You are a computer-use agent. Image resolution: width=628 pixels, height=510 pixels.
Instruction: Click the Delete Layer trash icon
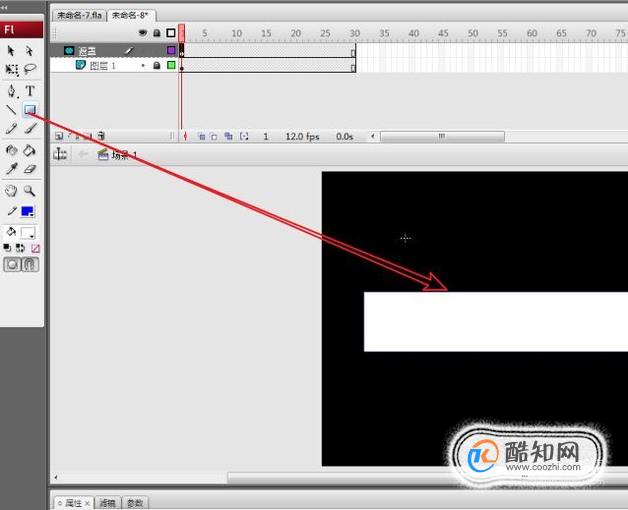pyautogui.click(x=101, y=136)
